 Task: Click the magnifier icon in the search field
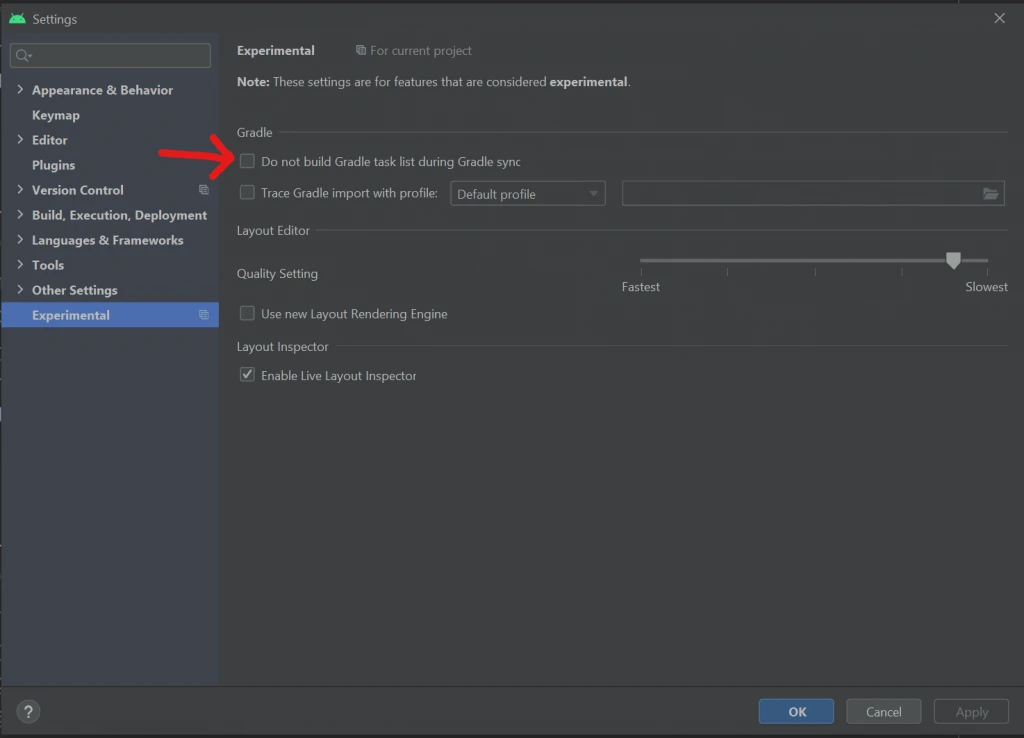(x=23, y=55)
